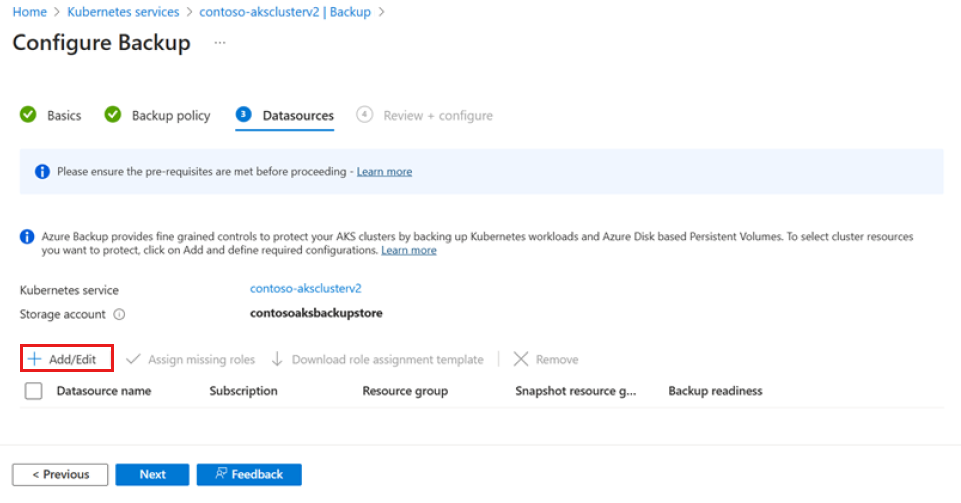Open Learn more link after Azure Backup description
The width and height of the screenshot is (961, 503).
coord(409,250)
